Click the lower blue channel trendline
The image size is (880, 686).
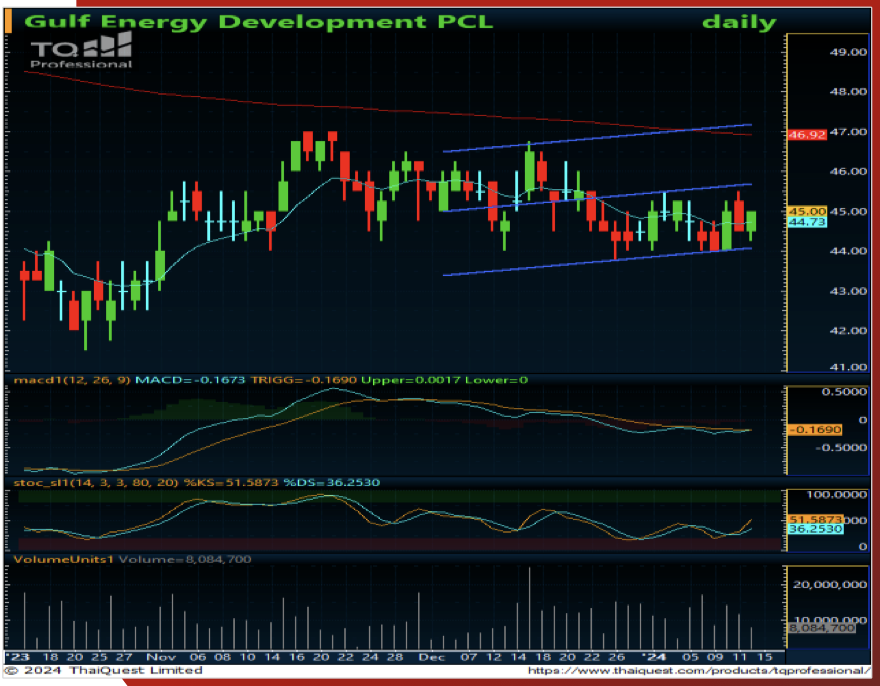coord(597,261)
